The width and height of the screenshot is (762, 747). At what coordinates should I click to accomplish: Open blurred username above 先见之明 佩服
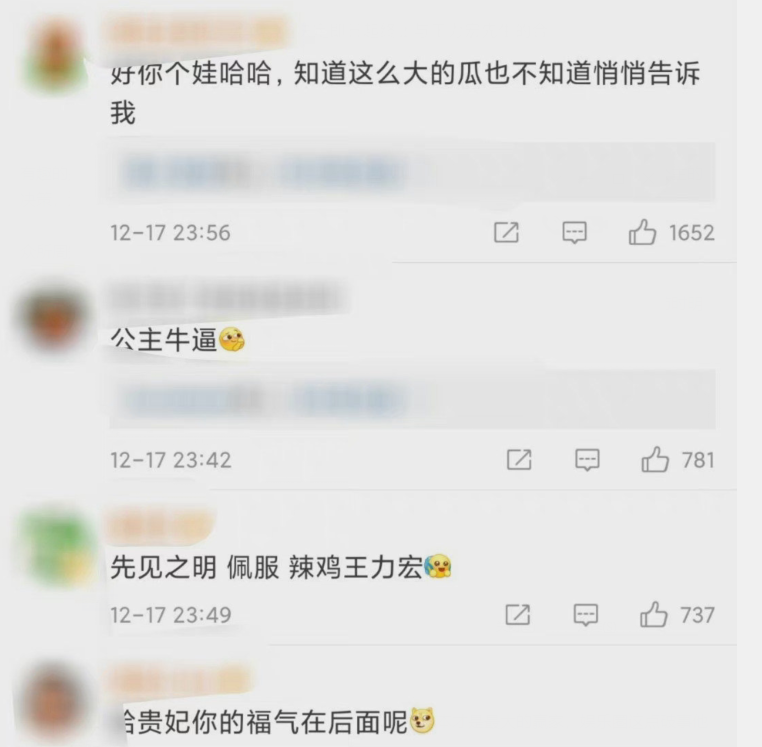click(x=160, y=526)
